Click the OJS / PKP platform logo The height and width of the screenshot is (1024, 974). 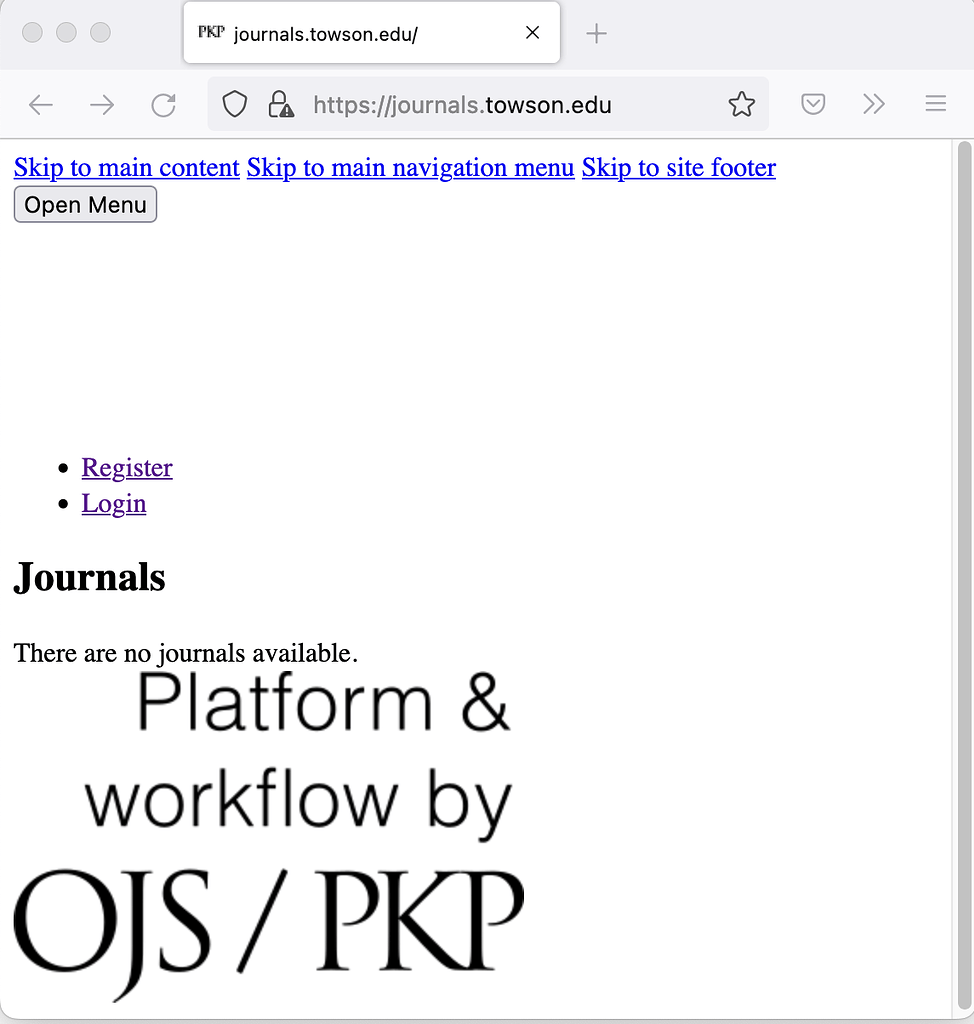coord(268,835)
